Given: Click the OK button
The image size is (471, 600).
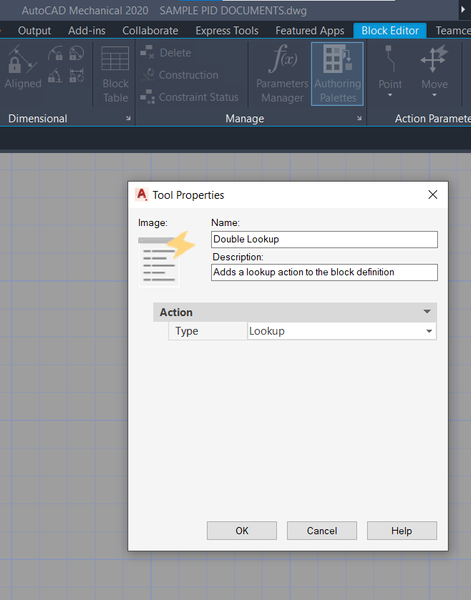Looking at the screenshot, I should point(242,531).
